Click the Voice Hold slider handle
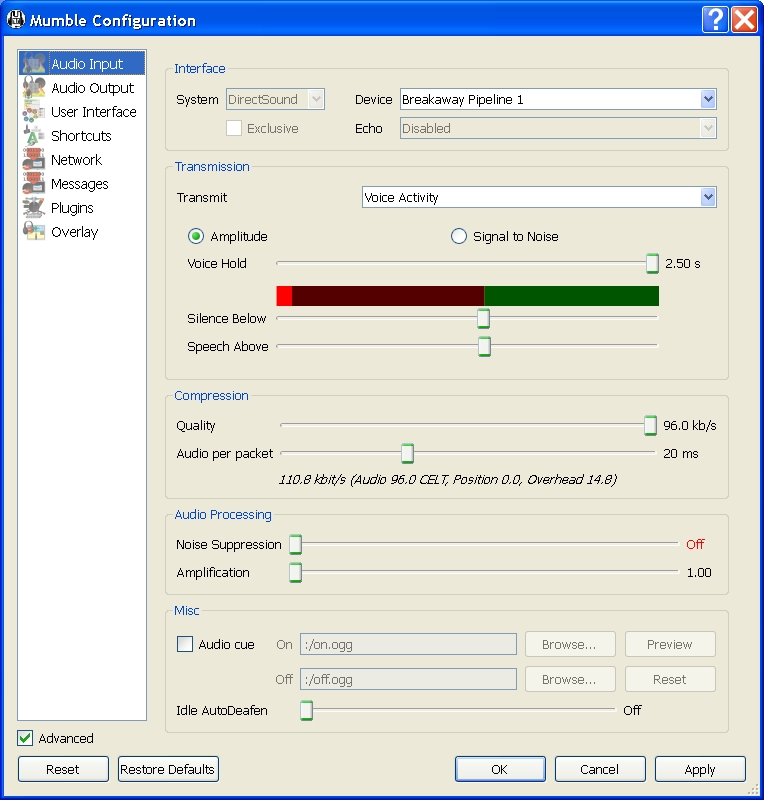The width and height of the screenshot is (764, 800). [652, 263]
